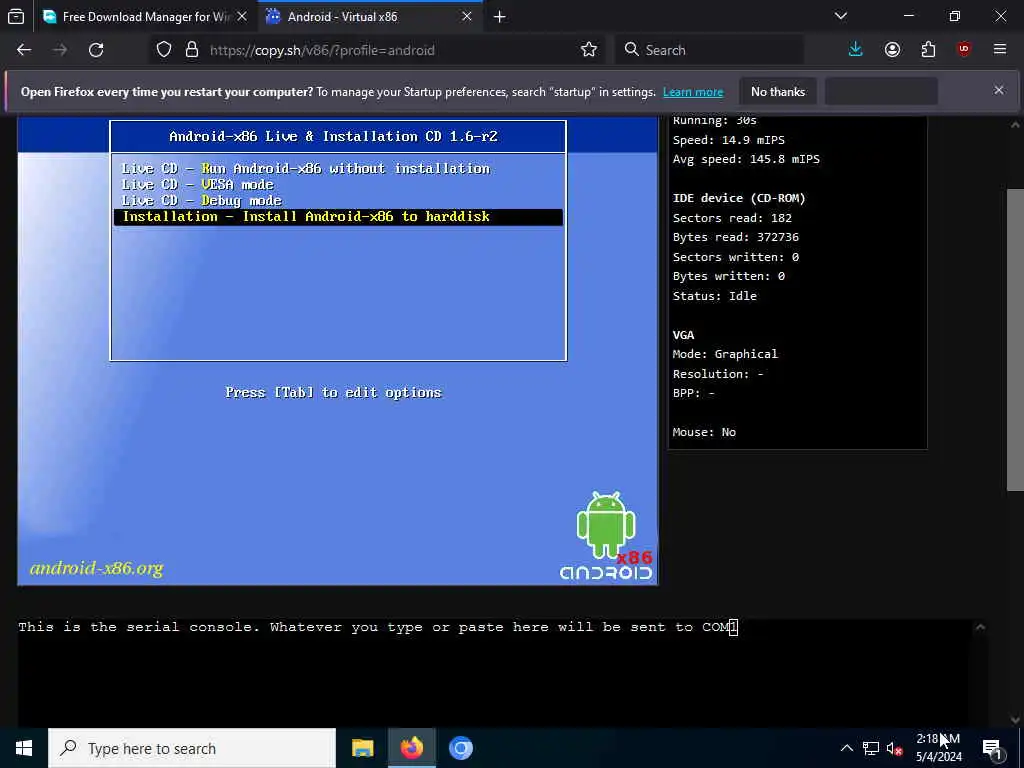This screenshot has height=768, width=1024.
Task: Open Firefox from the taskbar
Action: coord(411,748)
